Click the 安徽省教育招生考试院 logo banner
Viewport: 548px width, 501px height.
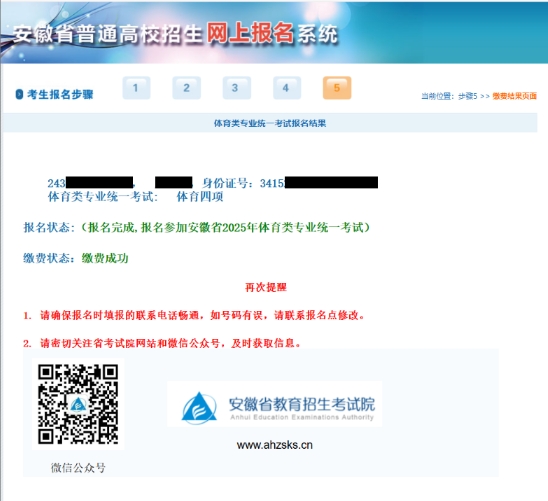point(274,404)
